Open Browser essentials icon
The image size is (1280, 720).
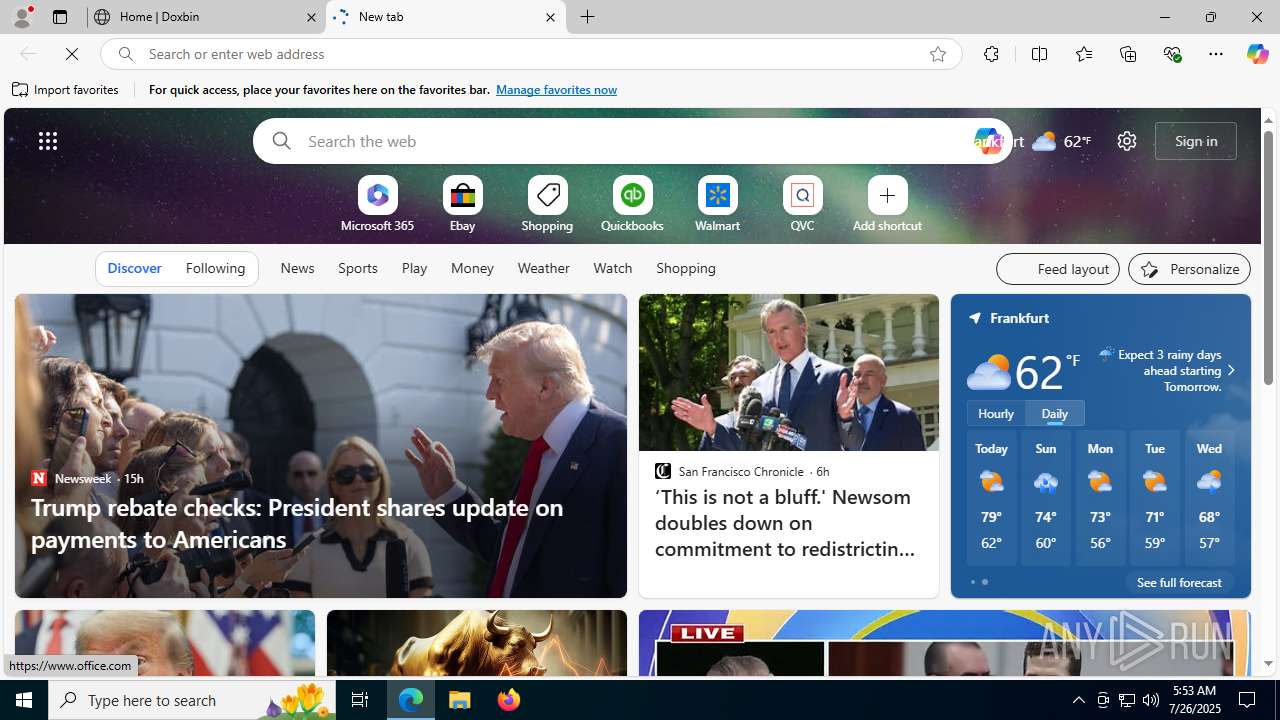1172,54
